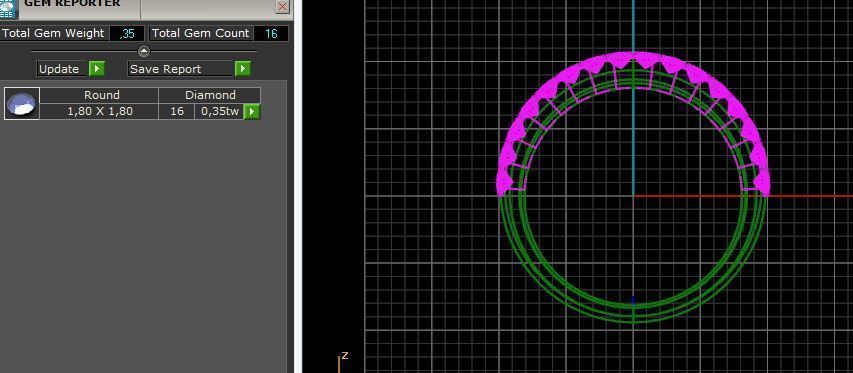Click the gem quantity cell showing 16

177,111
